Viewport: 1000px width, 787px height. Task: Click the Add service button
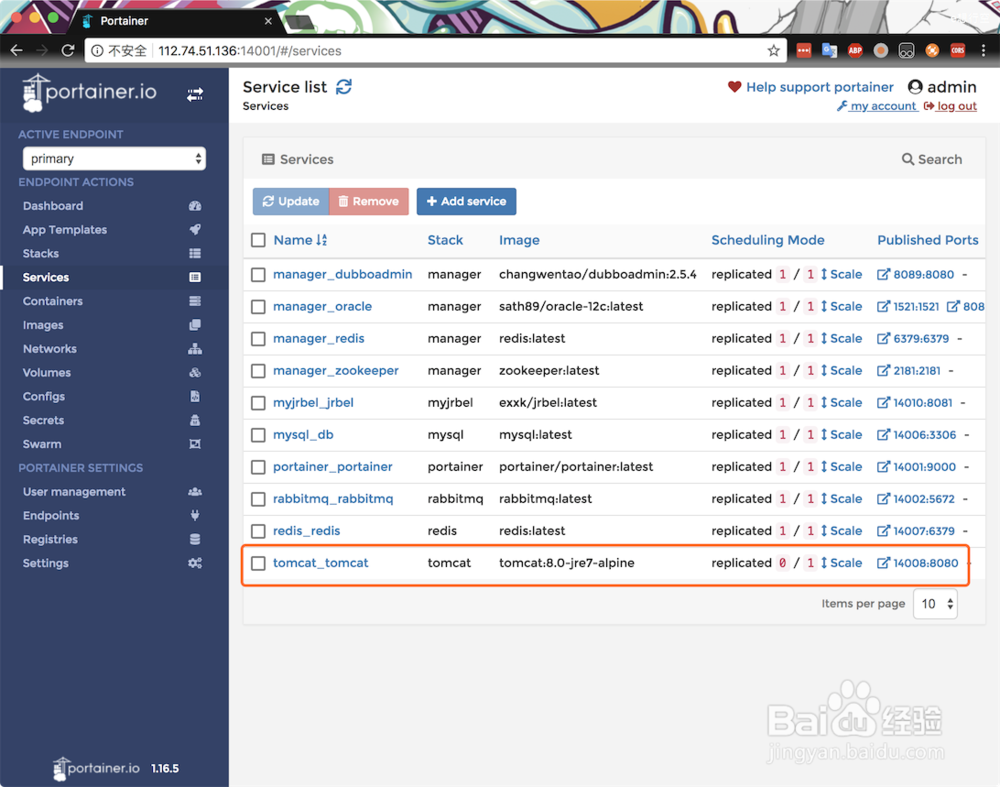tap(466, 201)
